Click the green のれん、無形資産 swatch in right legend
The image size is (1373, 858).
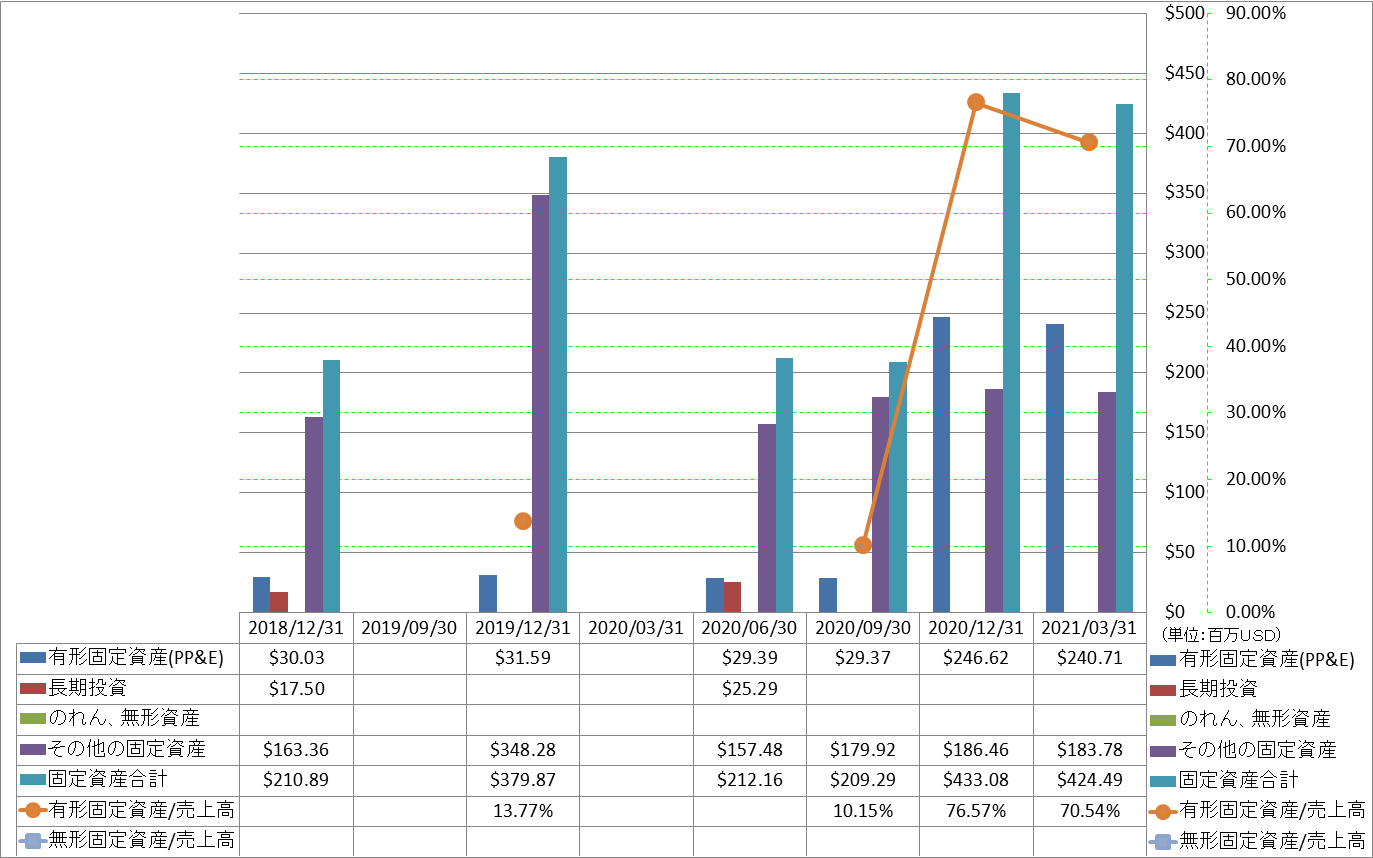tap(1162, 719)
